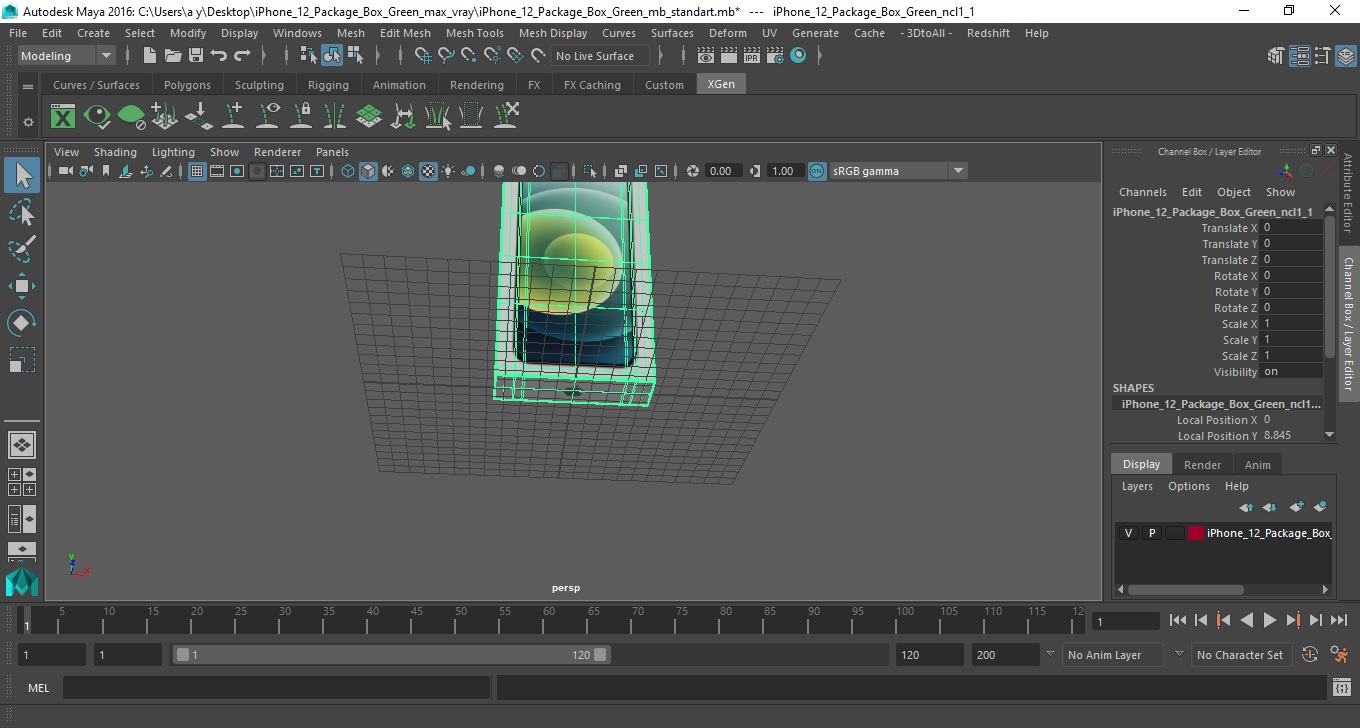Redo with the forward arrow icon
Viewport: 1360px width, 728px height.
click(242, 56)
